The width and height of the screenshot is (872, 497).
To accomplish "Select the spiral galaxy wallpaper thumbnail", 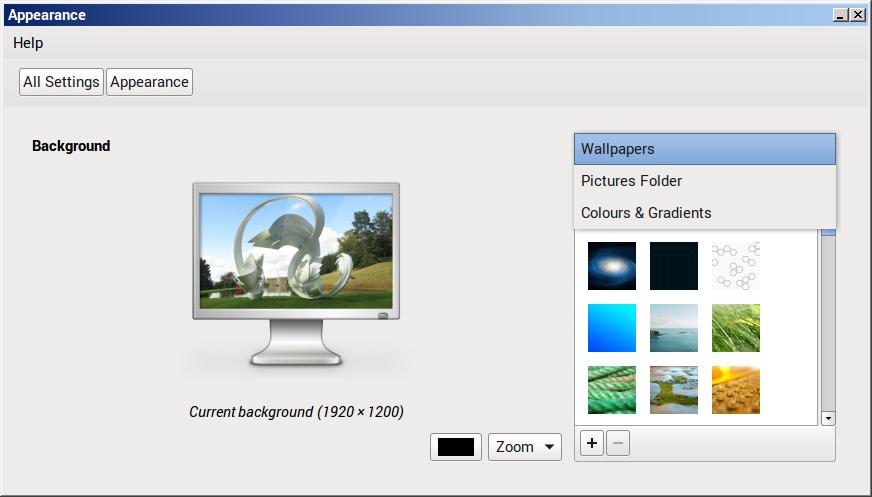I will click(x=612, y=266).
